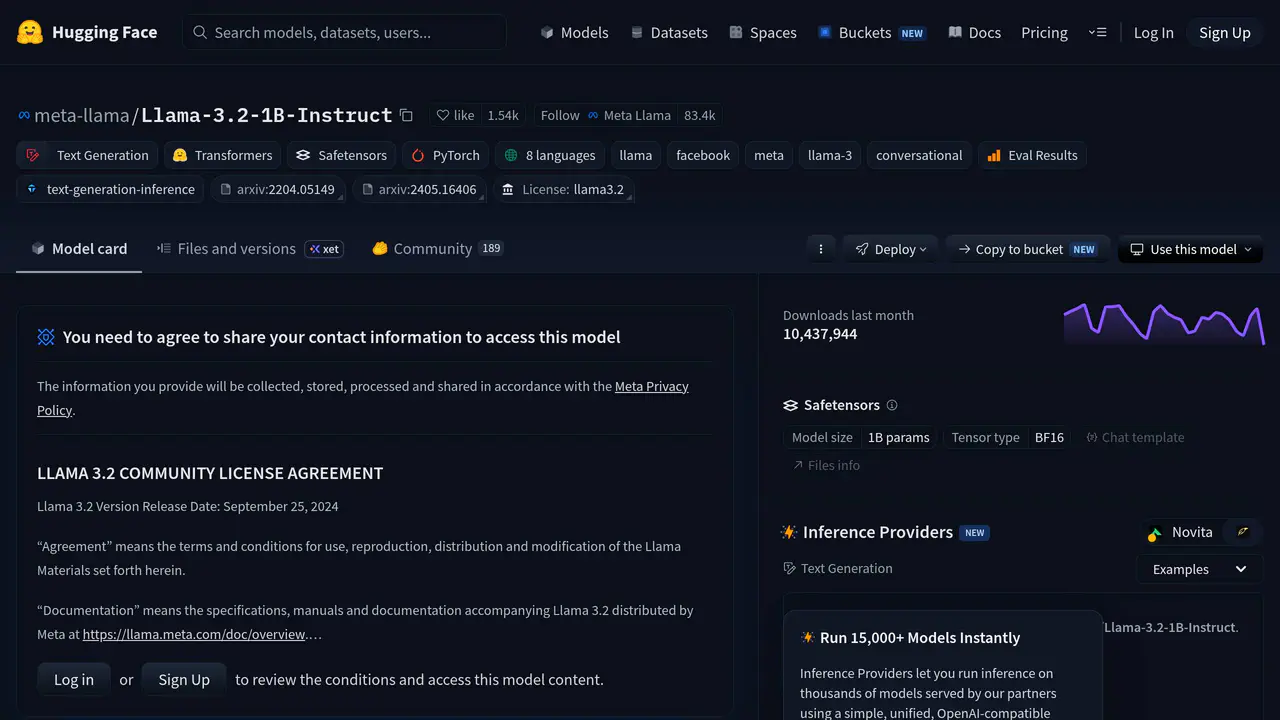Viewport: 1280px width, 720px height.
Task: Click Log in under the license agreement
Action: pyautogui.click(x=74, y=680)
